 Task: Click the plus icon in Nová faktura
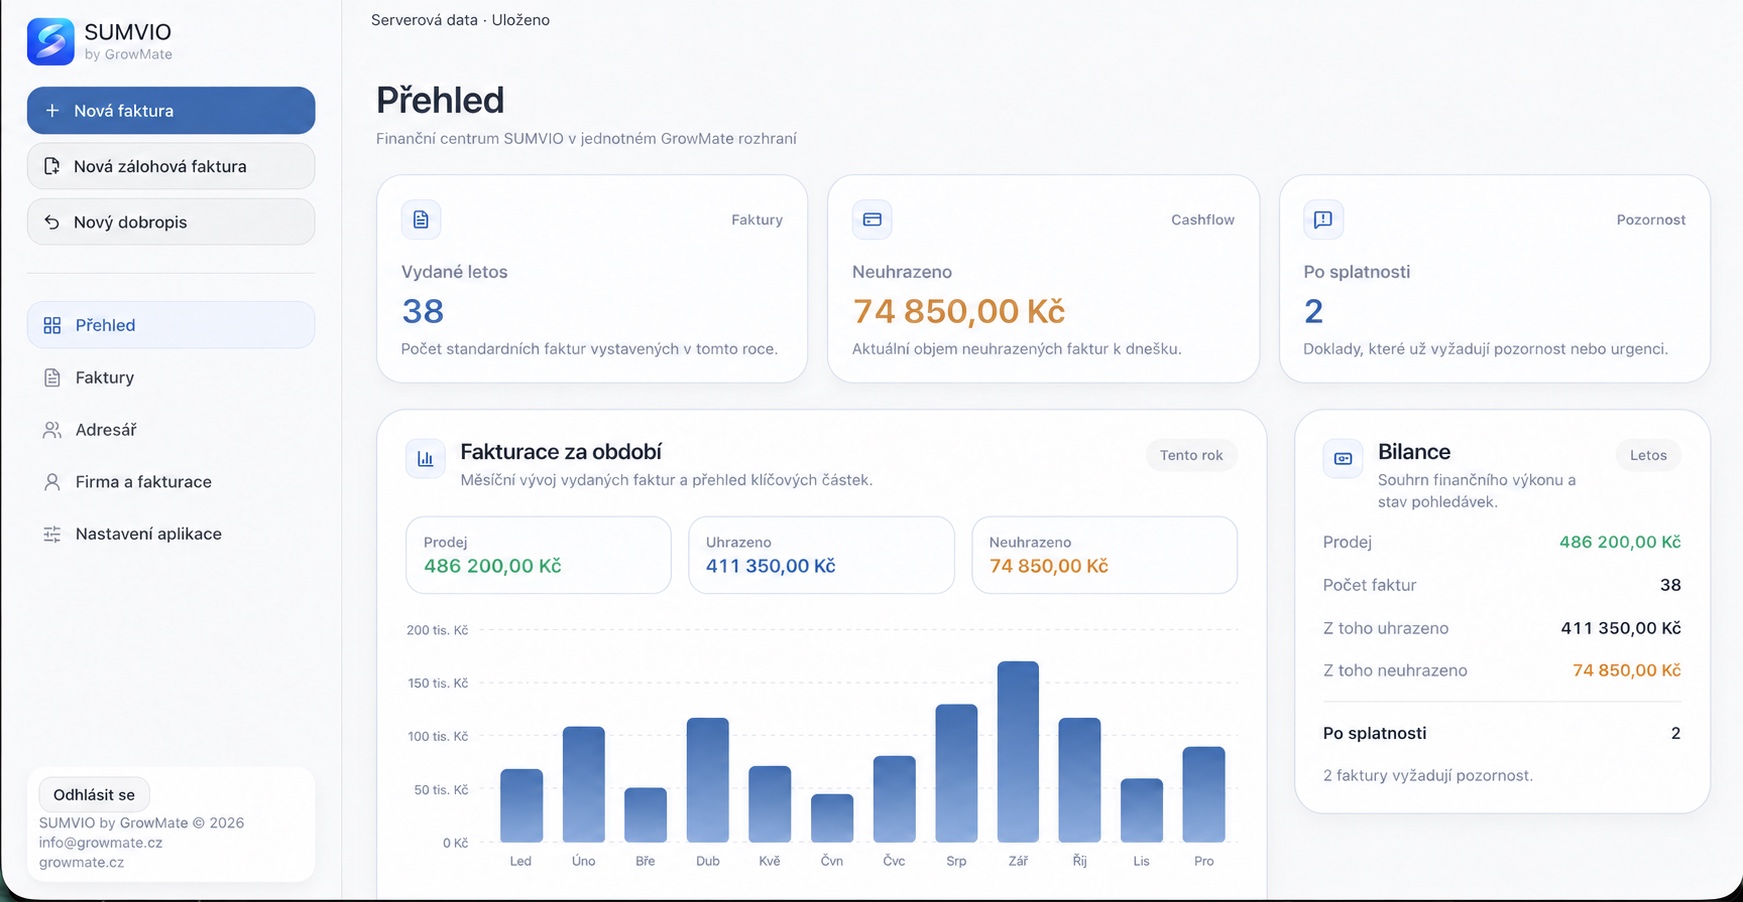tap(52, 111)
